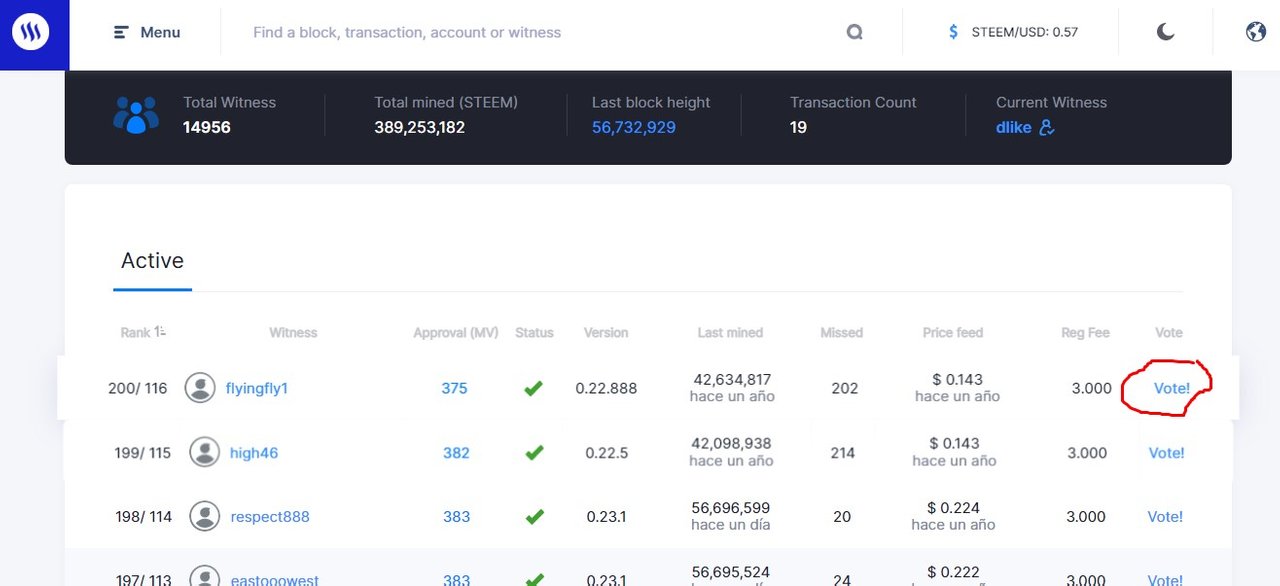
Task: Click rank 199/ 115 cell
Action: [x=143, y=453]
